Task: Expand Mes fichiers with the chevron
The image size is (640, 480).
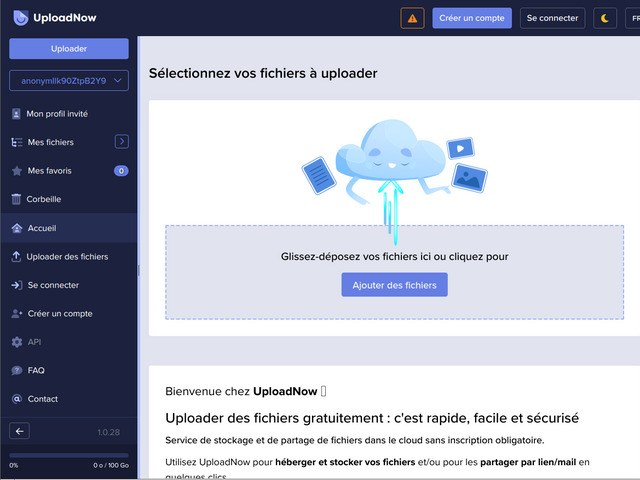Action: (122, 142)
